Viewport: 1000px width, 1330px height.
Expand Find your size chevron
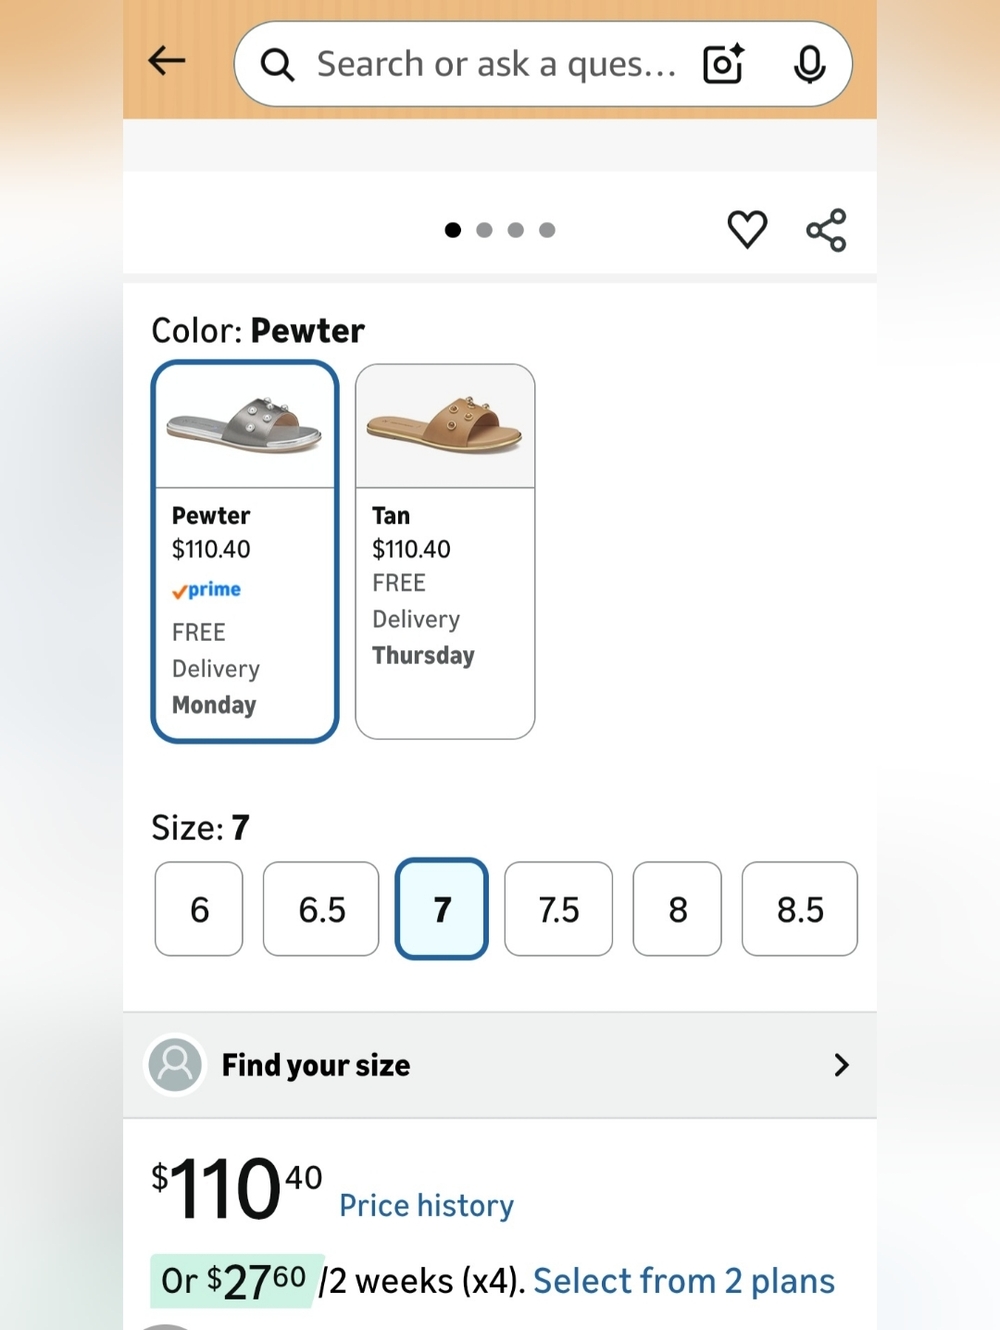coord(841,1065)
